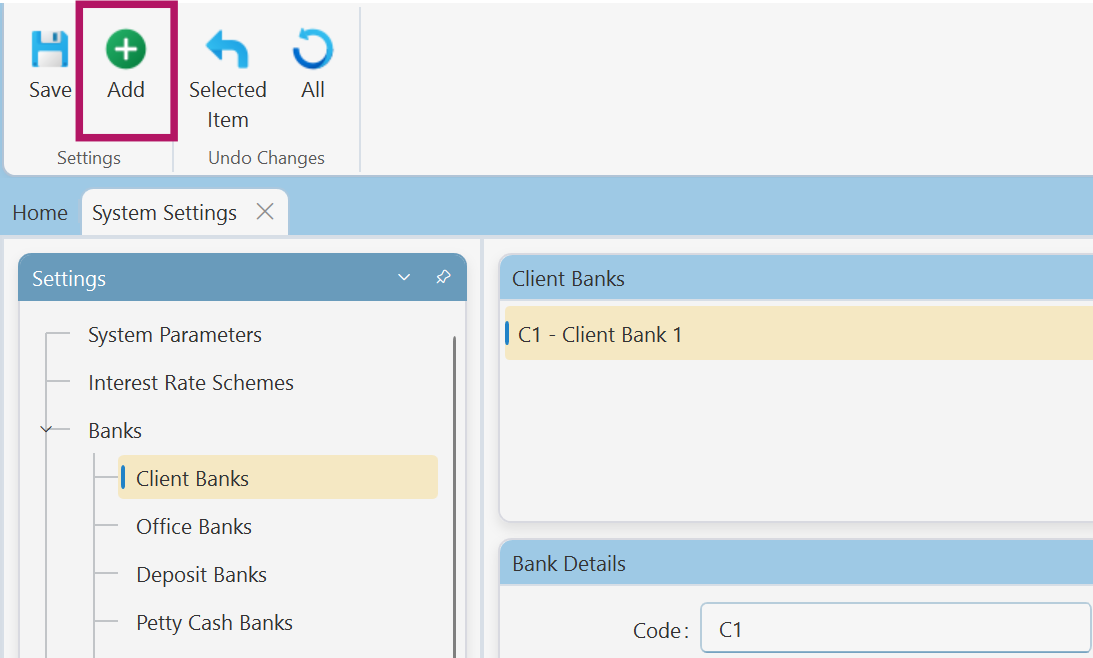Click inside the Code input field
1093x658 pixels.
893,629
